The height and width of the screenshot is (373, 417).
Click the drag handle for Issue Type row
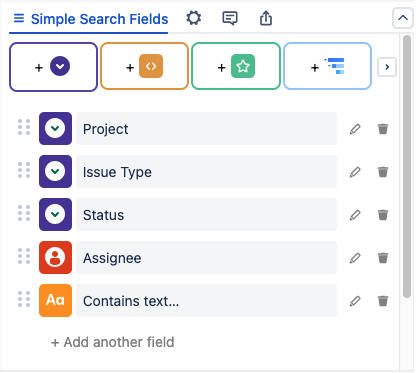pos(24,170)
